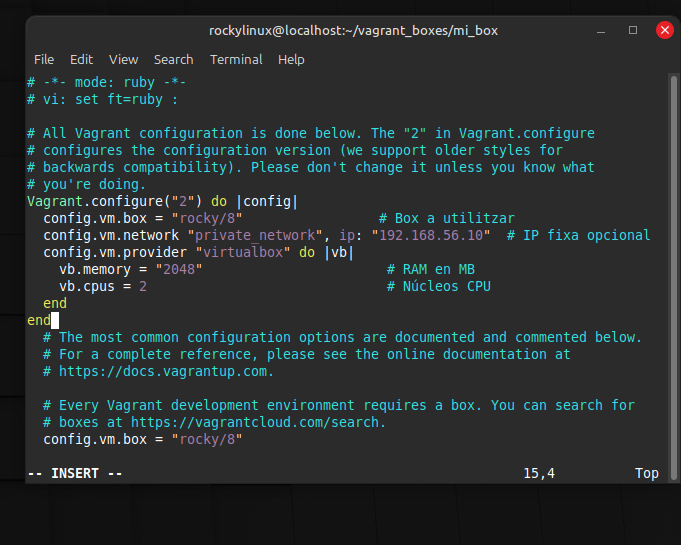Open the Edit menu
The image size is (681, 545).
pyautogui.click(x=81, y=60)
